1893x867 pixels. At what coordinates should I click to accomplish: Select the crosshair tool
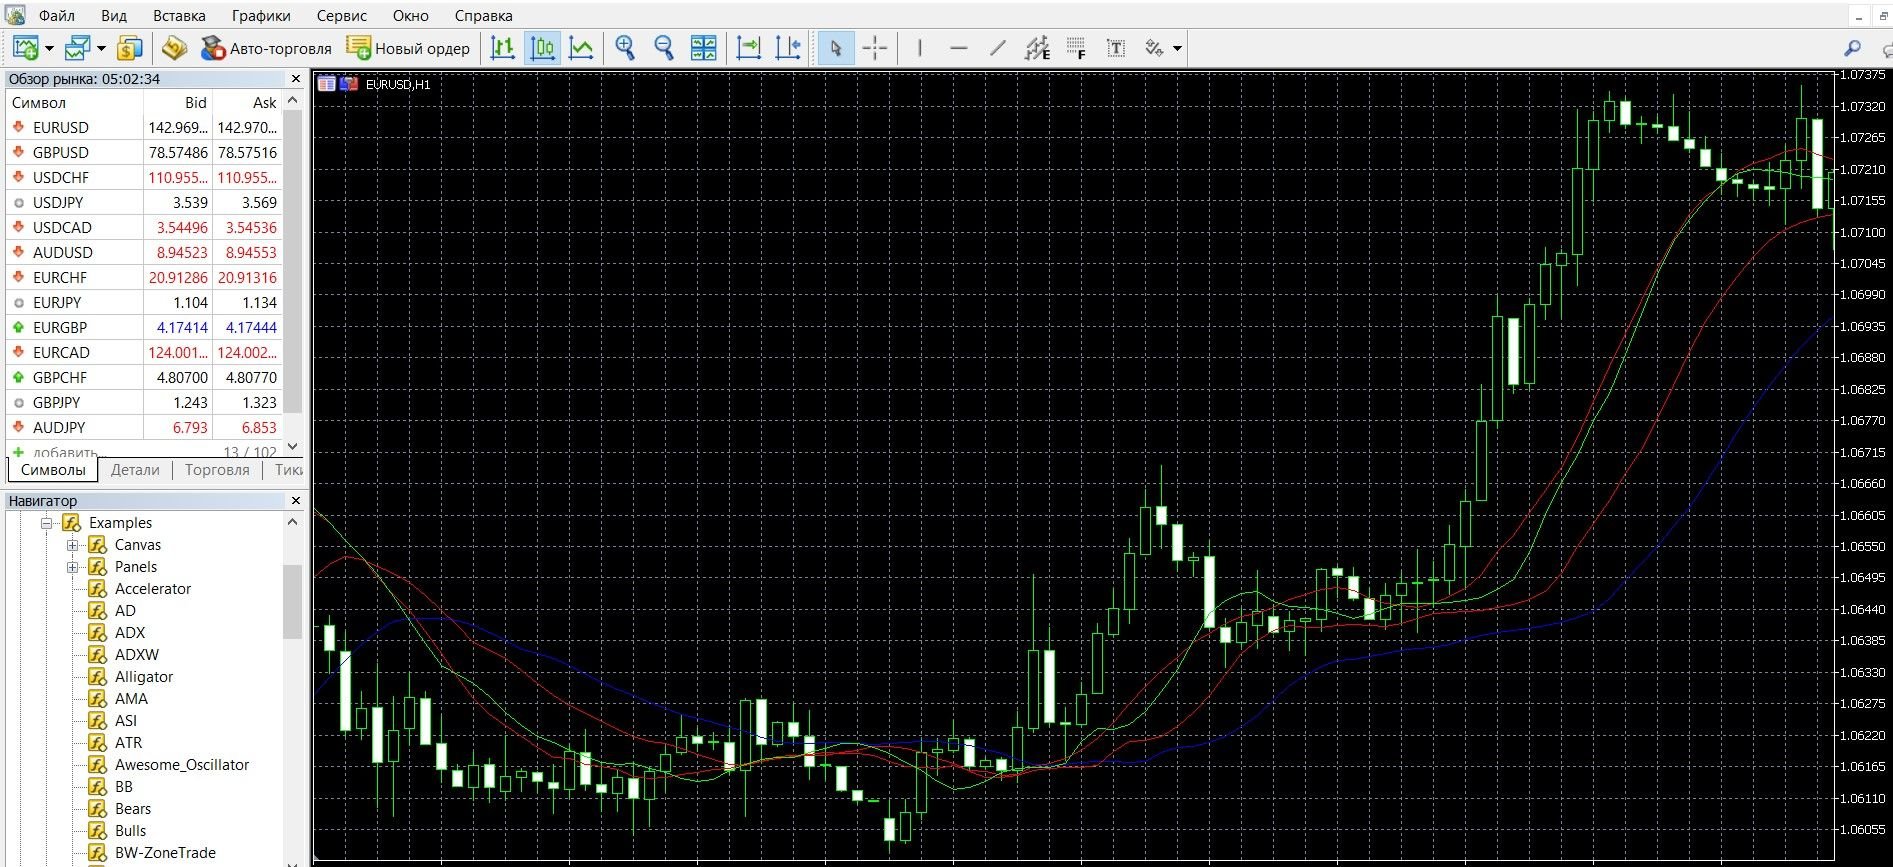[875, 48]
